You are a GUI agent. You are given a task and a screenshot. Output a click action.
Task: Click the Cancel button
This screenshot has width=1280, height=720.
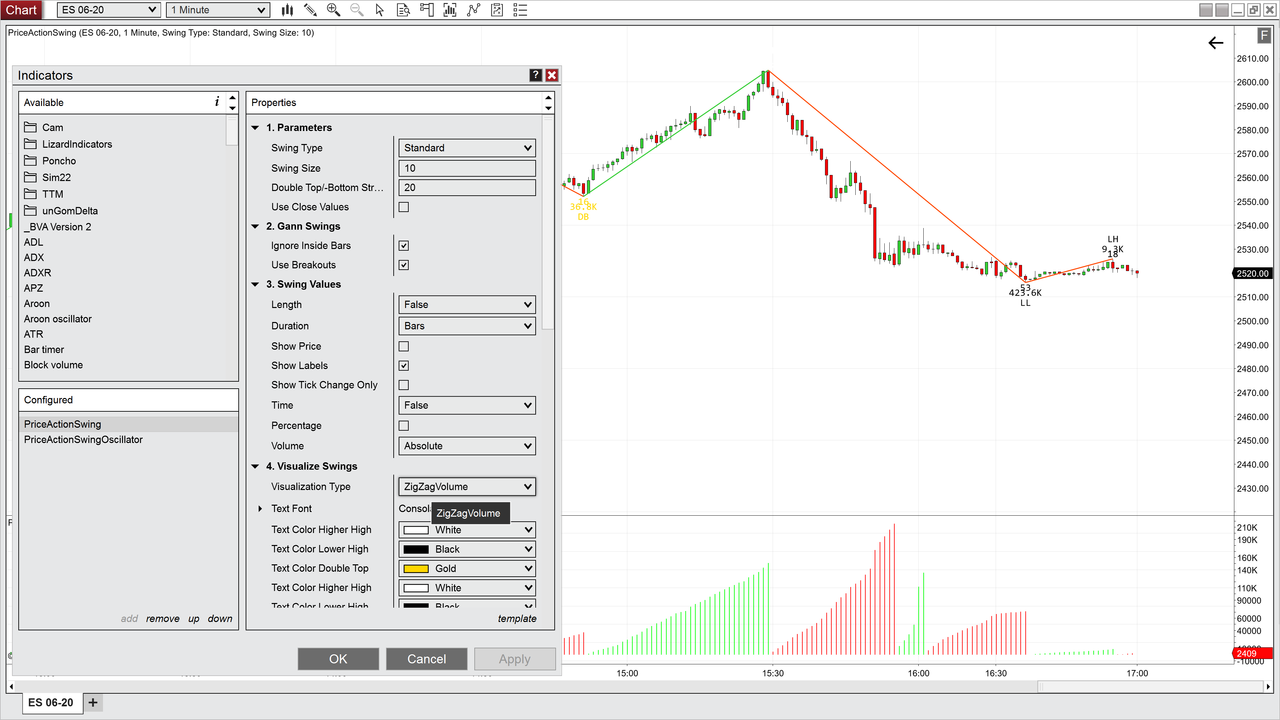tap(426, 659)
